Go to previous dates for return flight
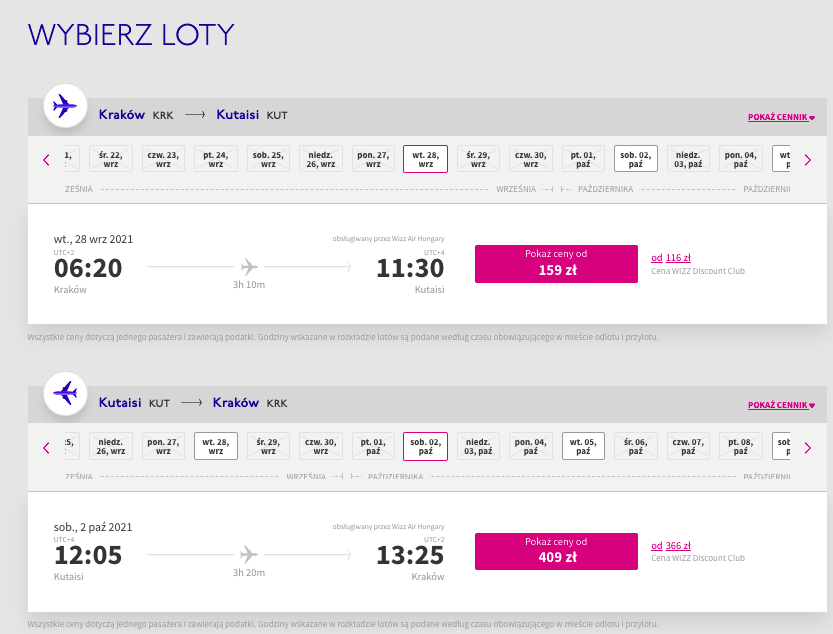Image resolution: width=833 pixels, height=634 pixels. coord(46,447)
